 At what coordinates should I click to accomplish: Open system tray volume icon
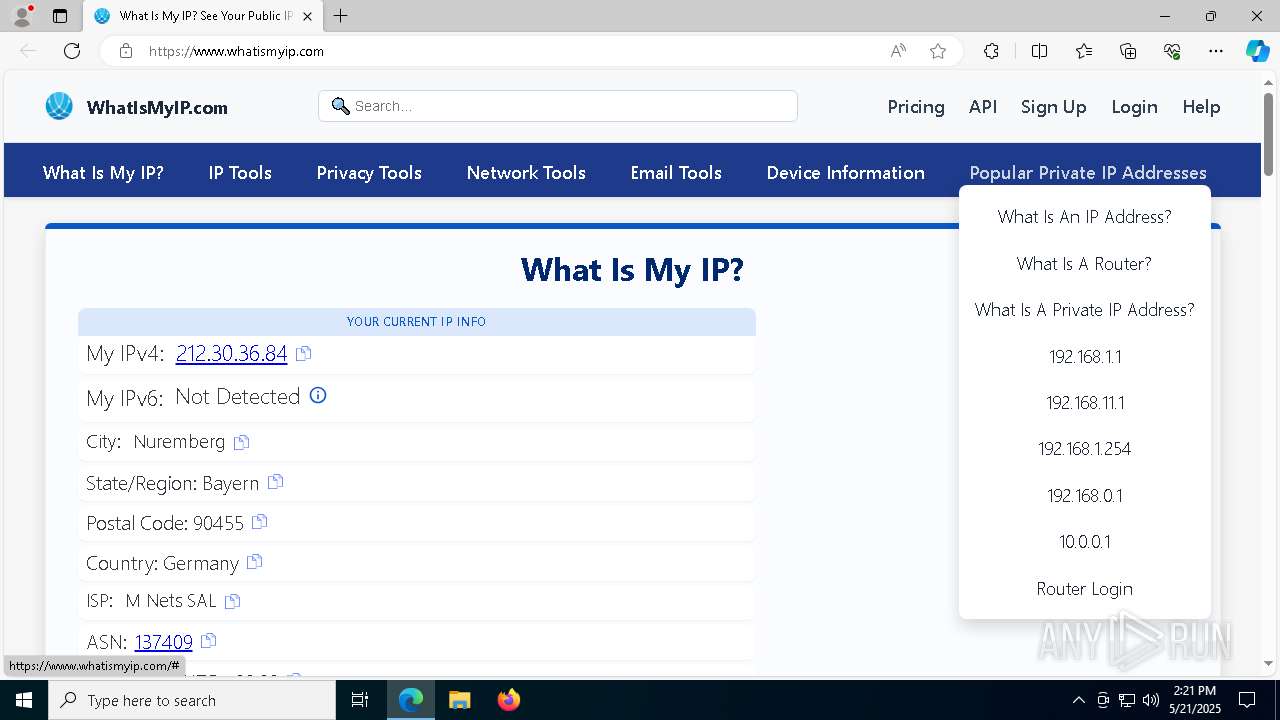pos(1150,700)
